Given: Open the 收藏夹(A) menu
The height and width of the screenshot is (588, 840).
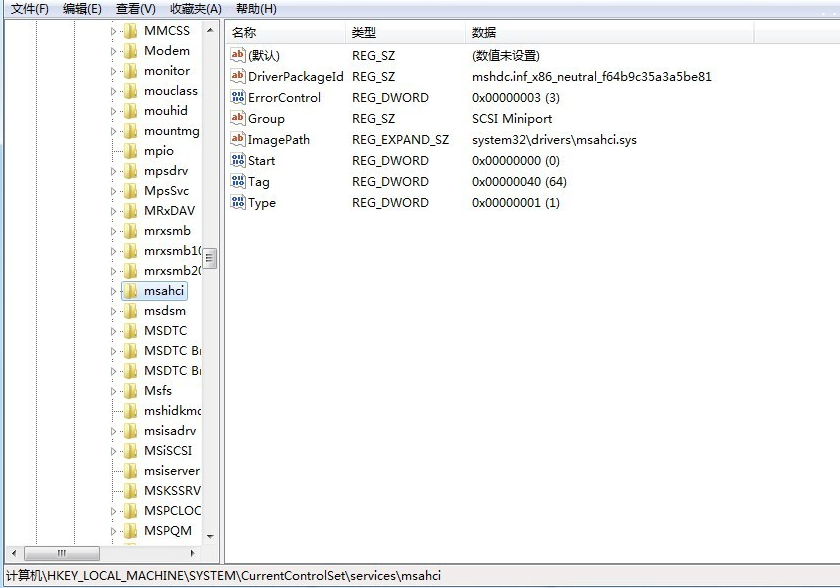Looking at the screenshot, I should click(x=196, y=9).
